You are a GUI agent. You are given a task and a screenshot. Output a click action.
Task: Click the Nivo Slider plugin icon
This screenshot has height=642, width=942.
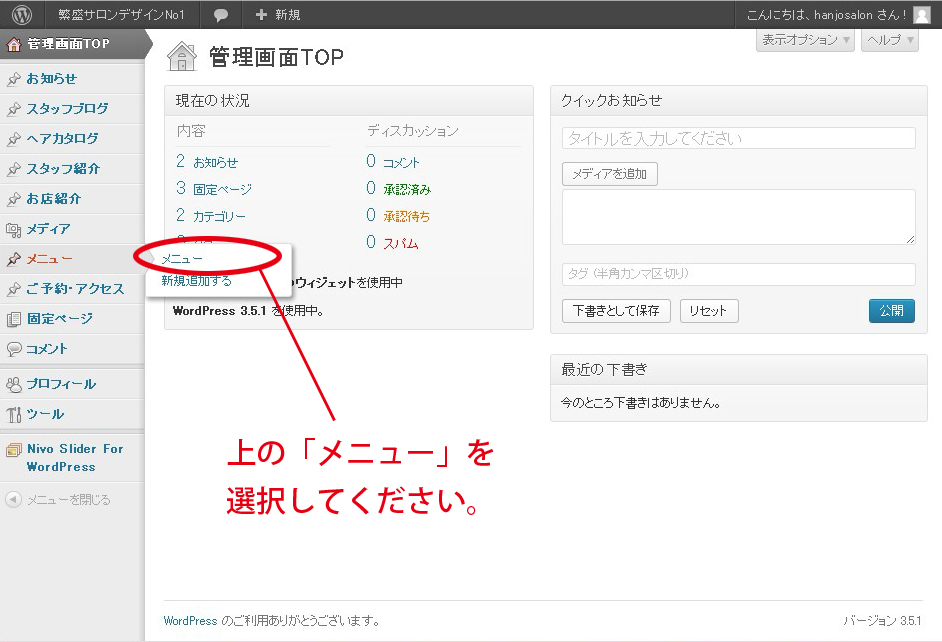[x=14, y=450]
